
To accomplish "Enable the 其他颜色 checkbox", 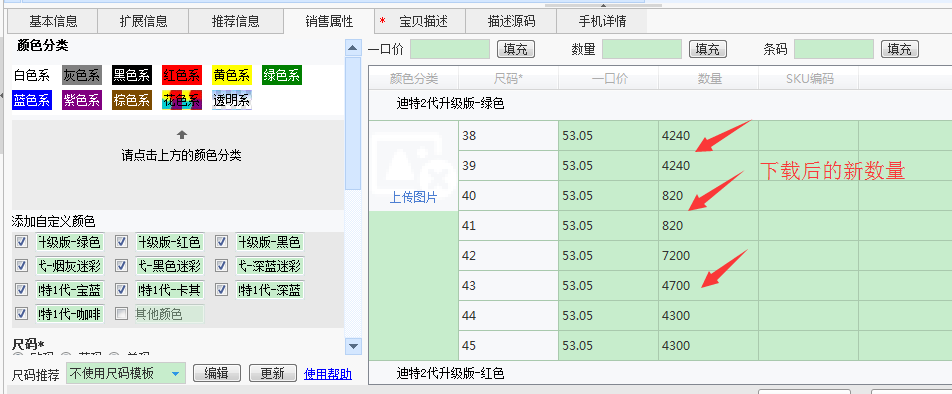I will (x=121, y=314).
